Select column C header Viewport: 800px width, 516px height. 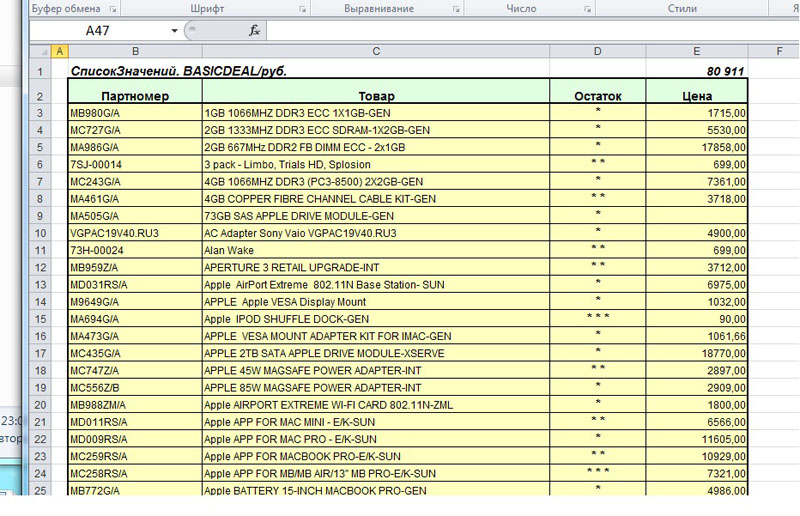pos(376,51)
